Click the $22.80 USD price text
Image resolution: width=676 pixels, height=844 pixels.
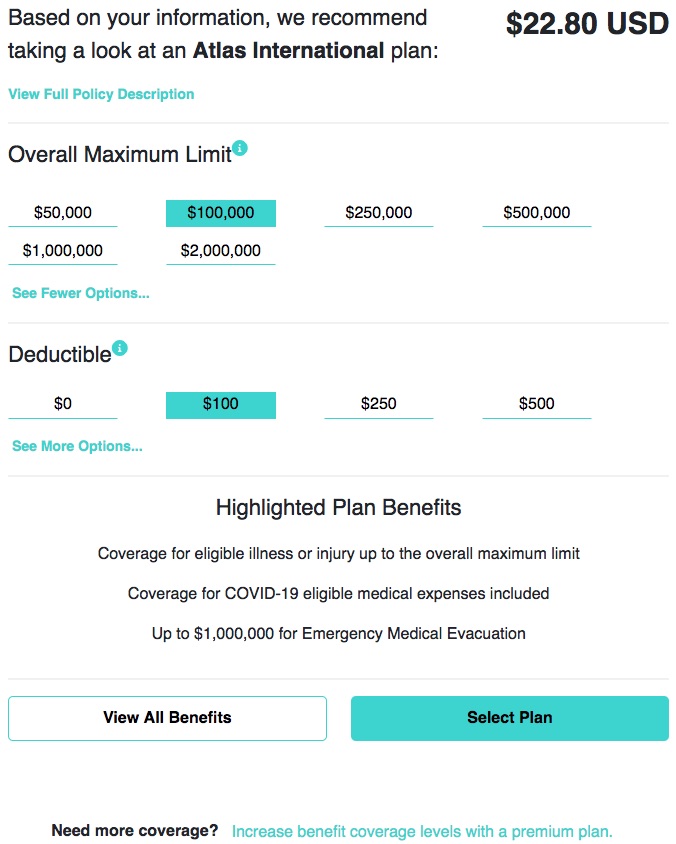click(x=587, y=24)
